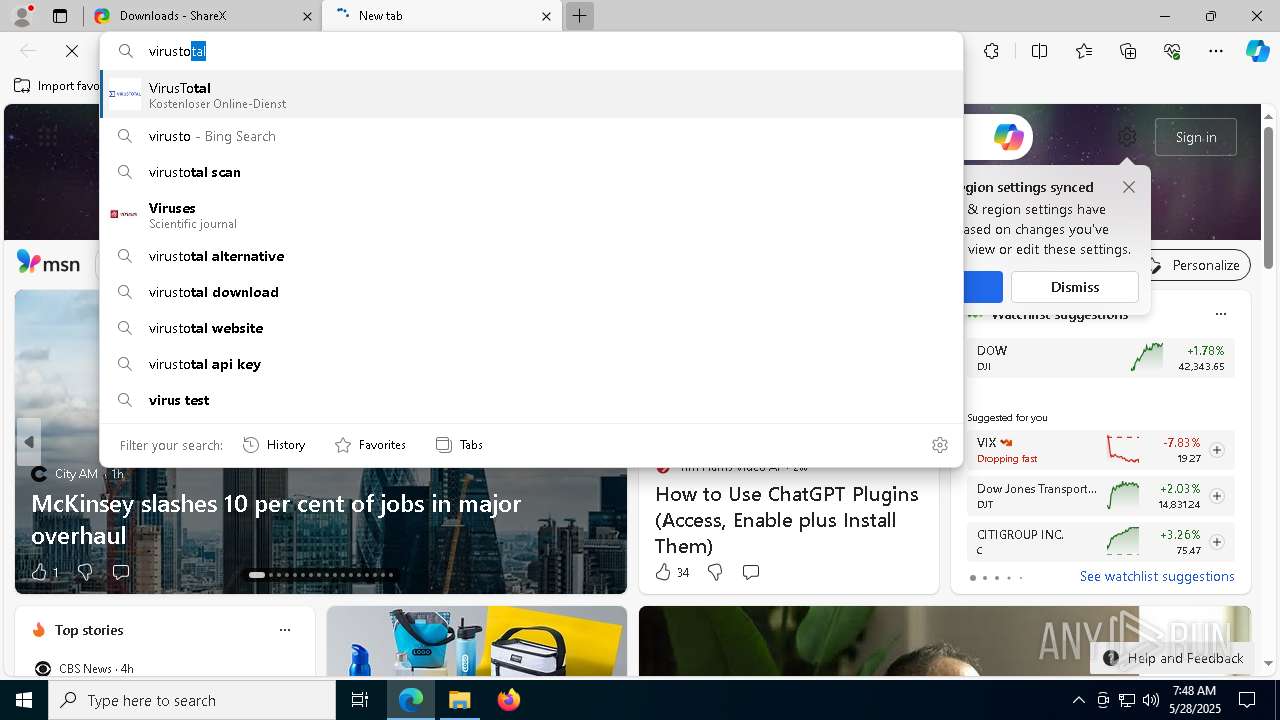The width and height of the screenshot is (1280, 720).
Task: Open Browser essentials heart icon
Action: tap(1172, 51)
